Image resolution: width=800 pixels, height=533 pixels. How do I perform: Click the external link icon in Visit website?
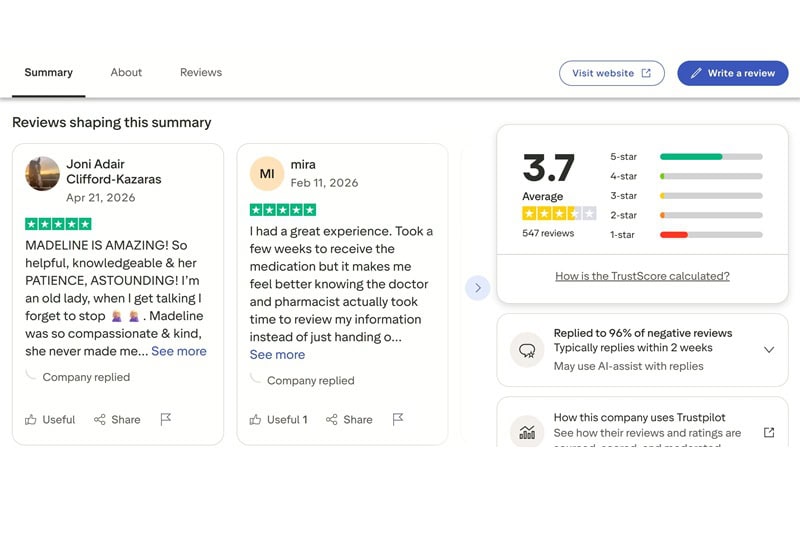646,73
